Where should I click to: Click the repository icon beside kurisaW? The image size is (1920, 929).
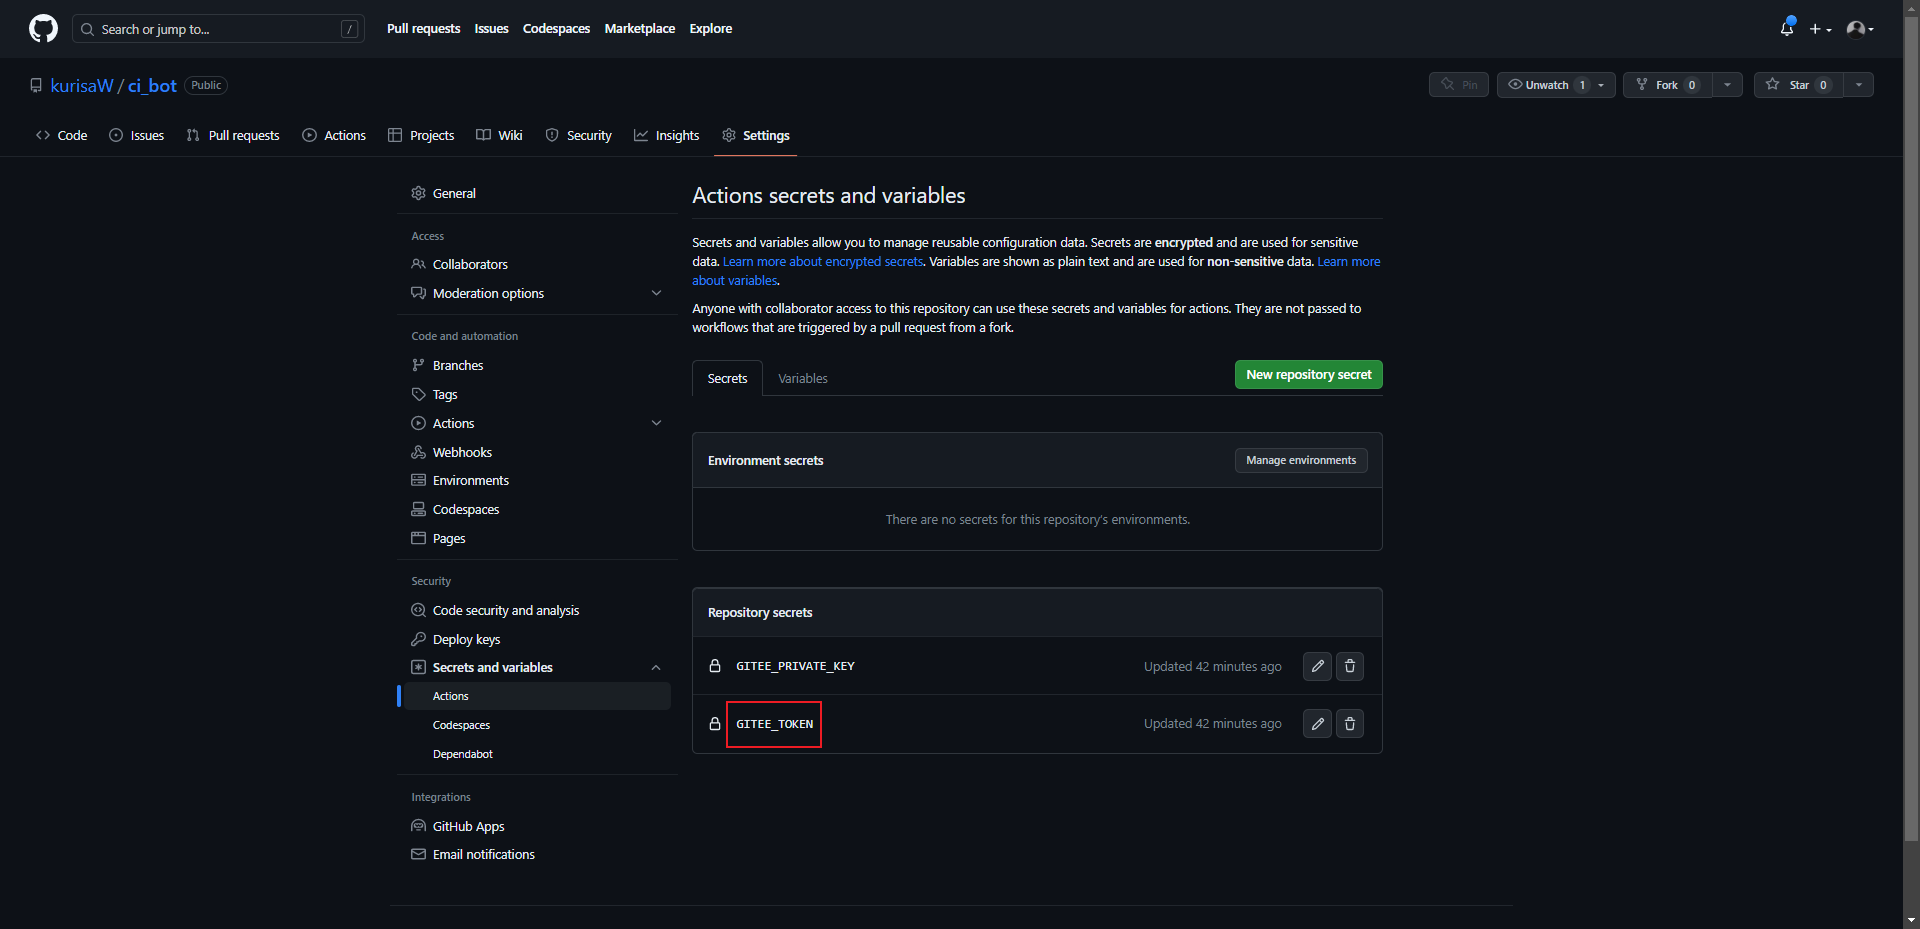36,86
